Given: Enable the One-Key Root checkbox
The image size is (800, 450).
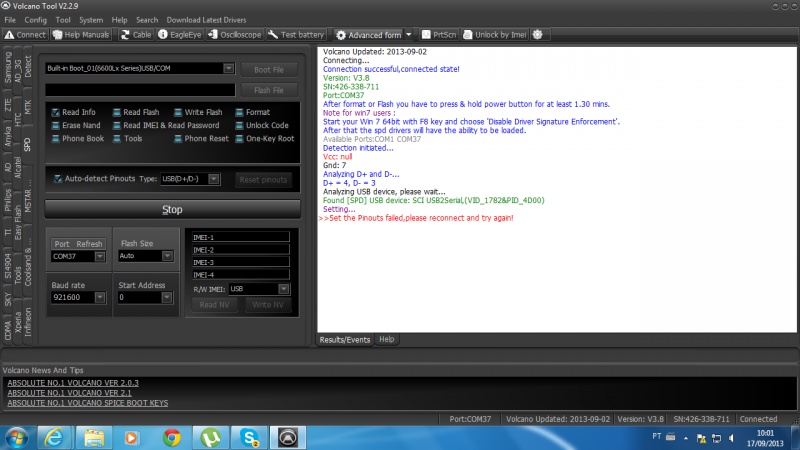Looking at the screenshot, I should click(x=239, y=139).
